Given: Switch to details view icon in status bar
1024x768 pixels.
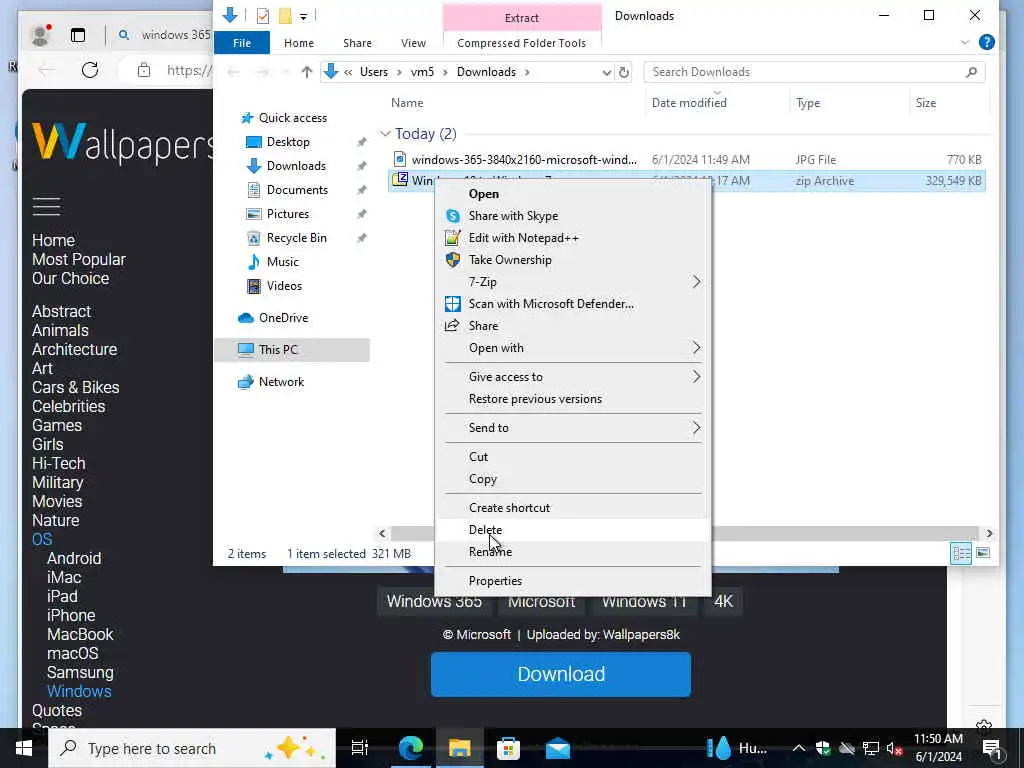Looking at the screenshot, I should 961,554.
